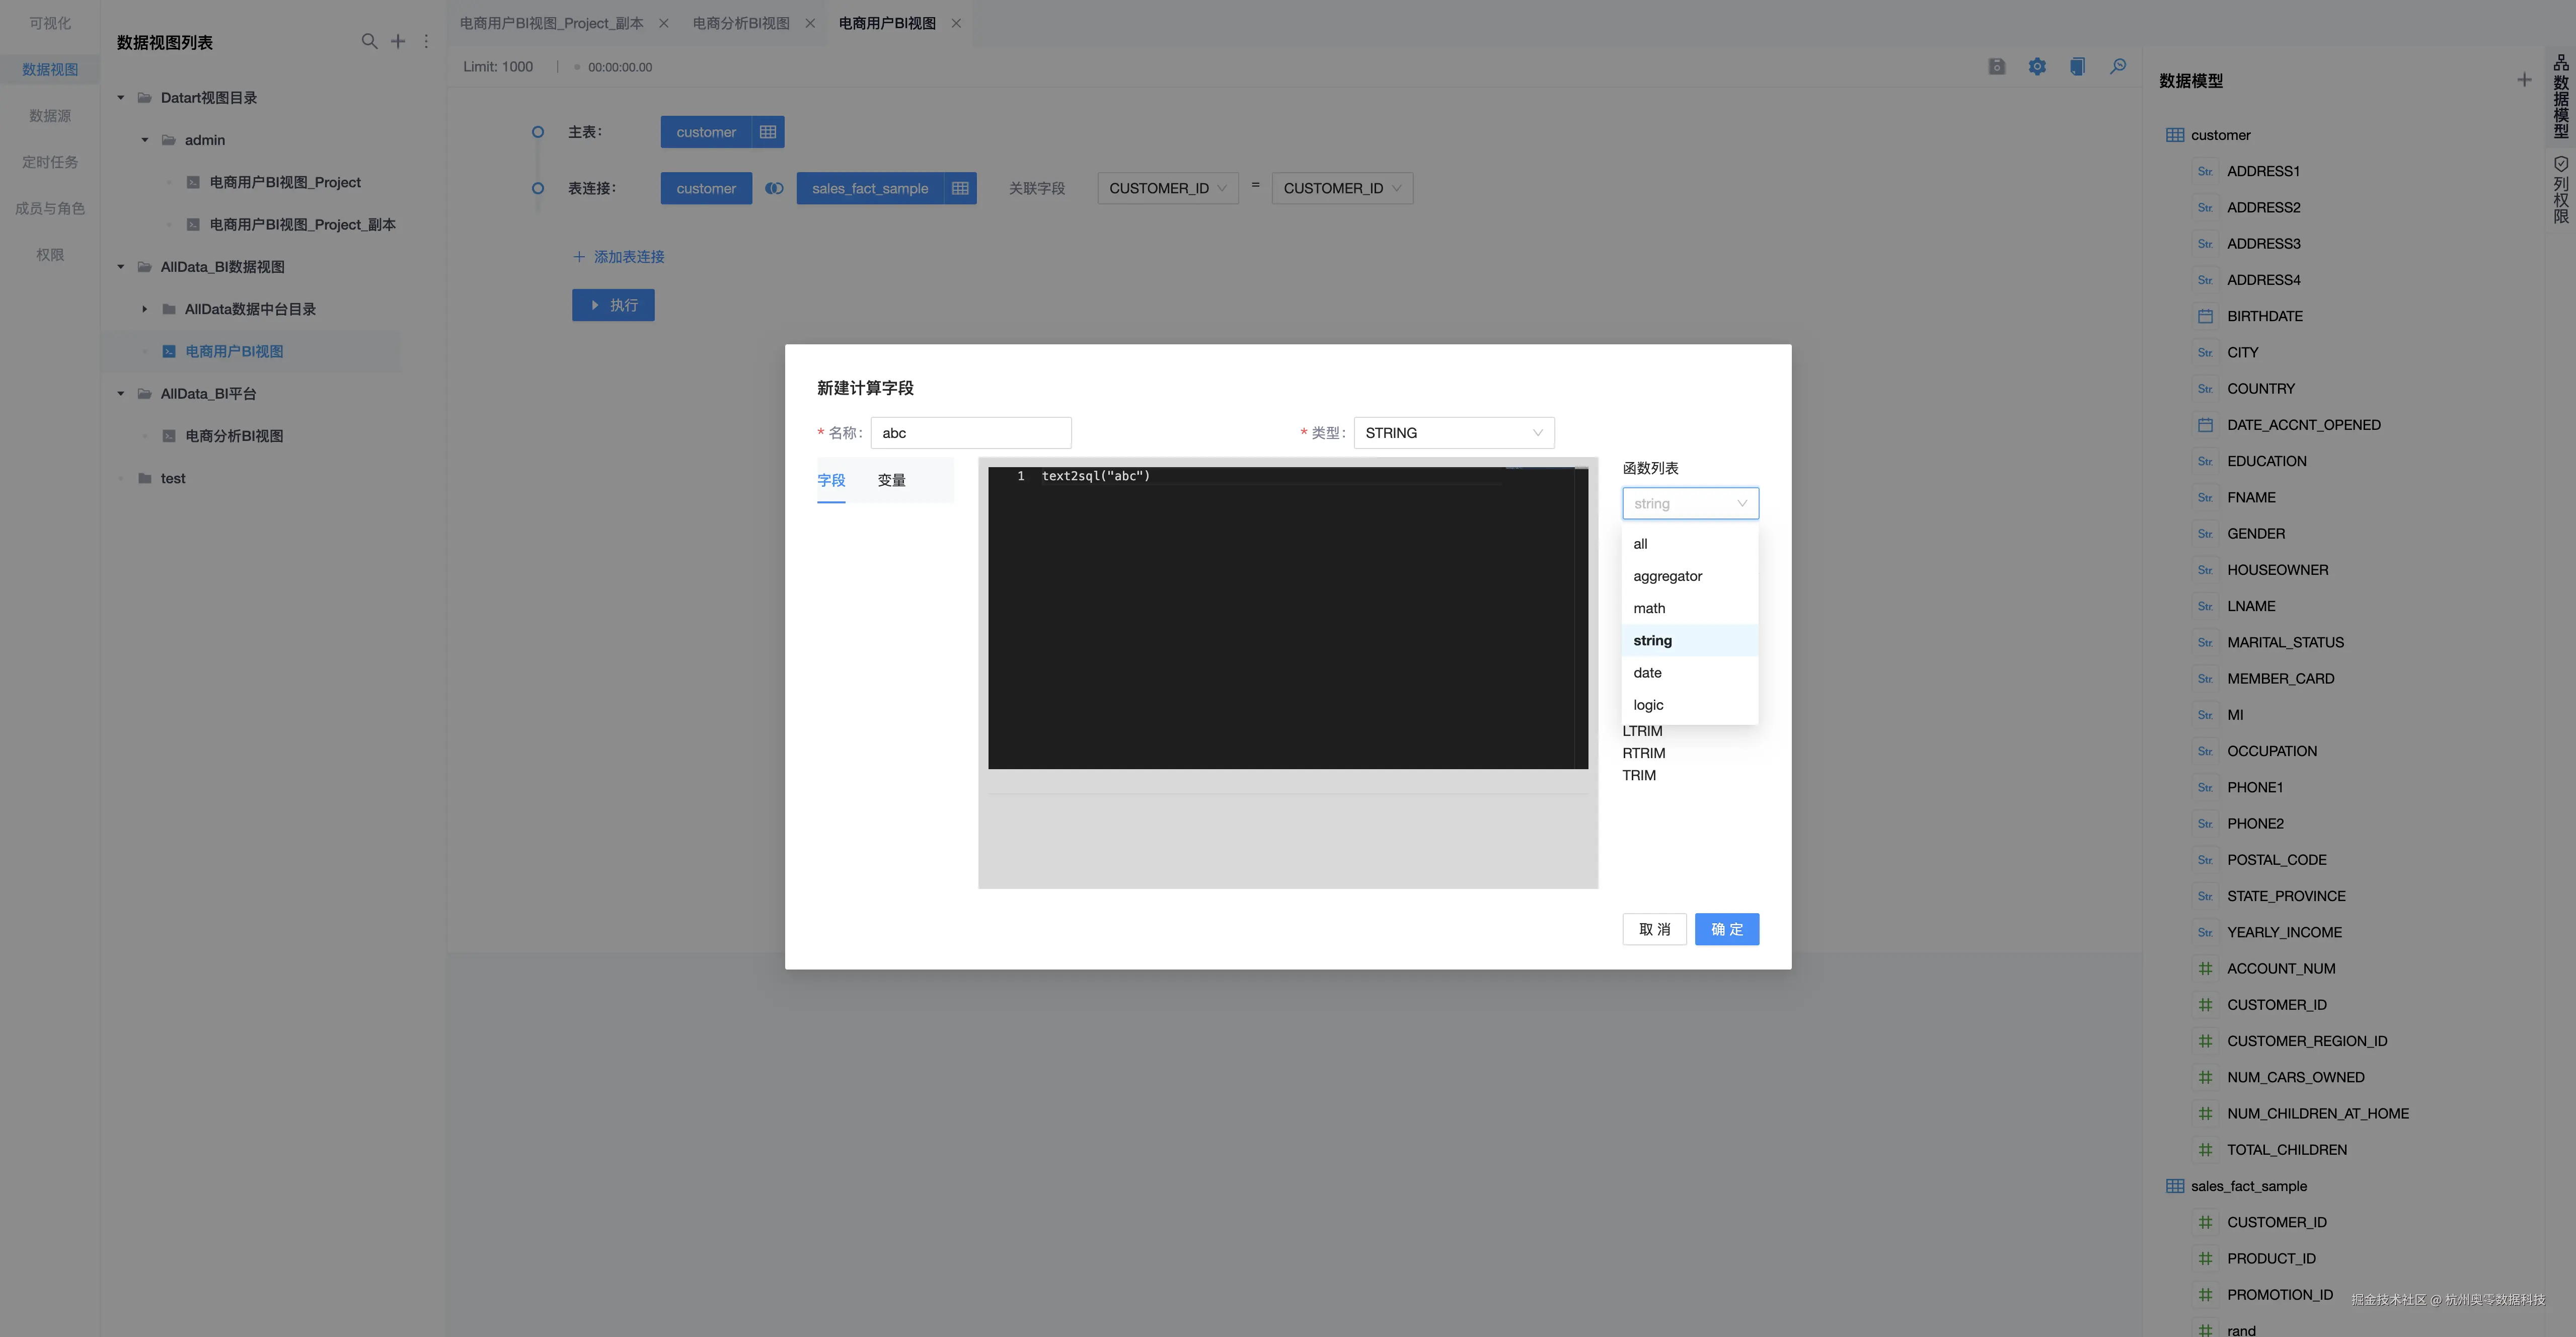Switch to 电商分析BI视图 tab
Screen dimensions: 2576x1337
coord(741,23)
